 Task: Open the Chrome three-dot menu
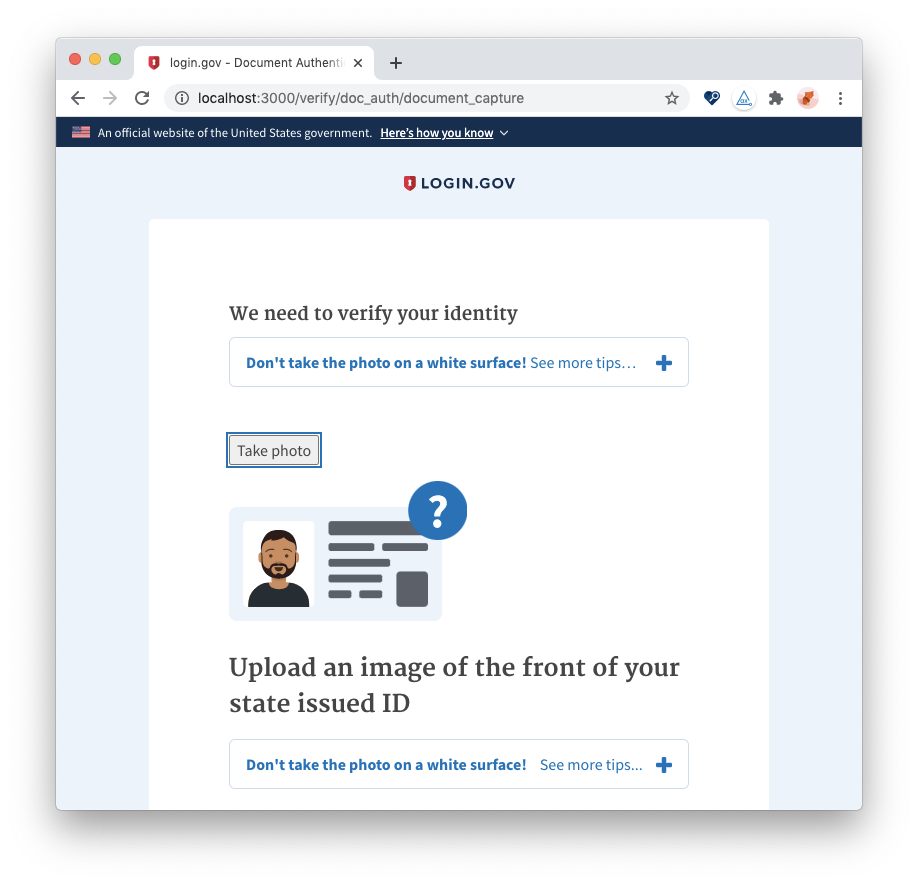click(840, 98)
